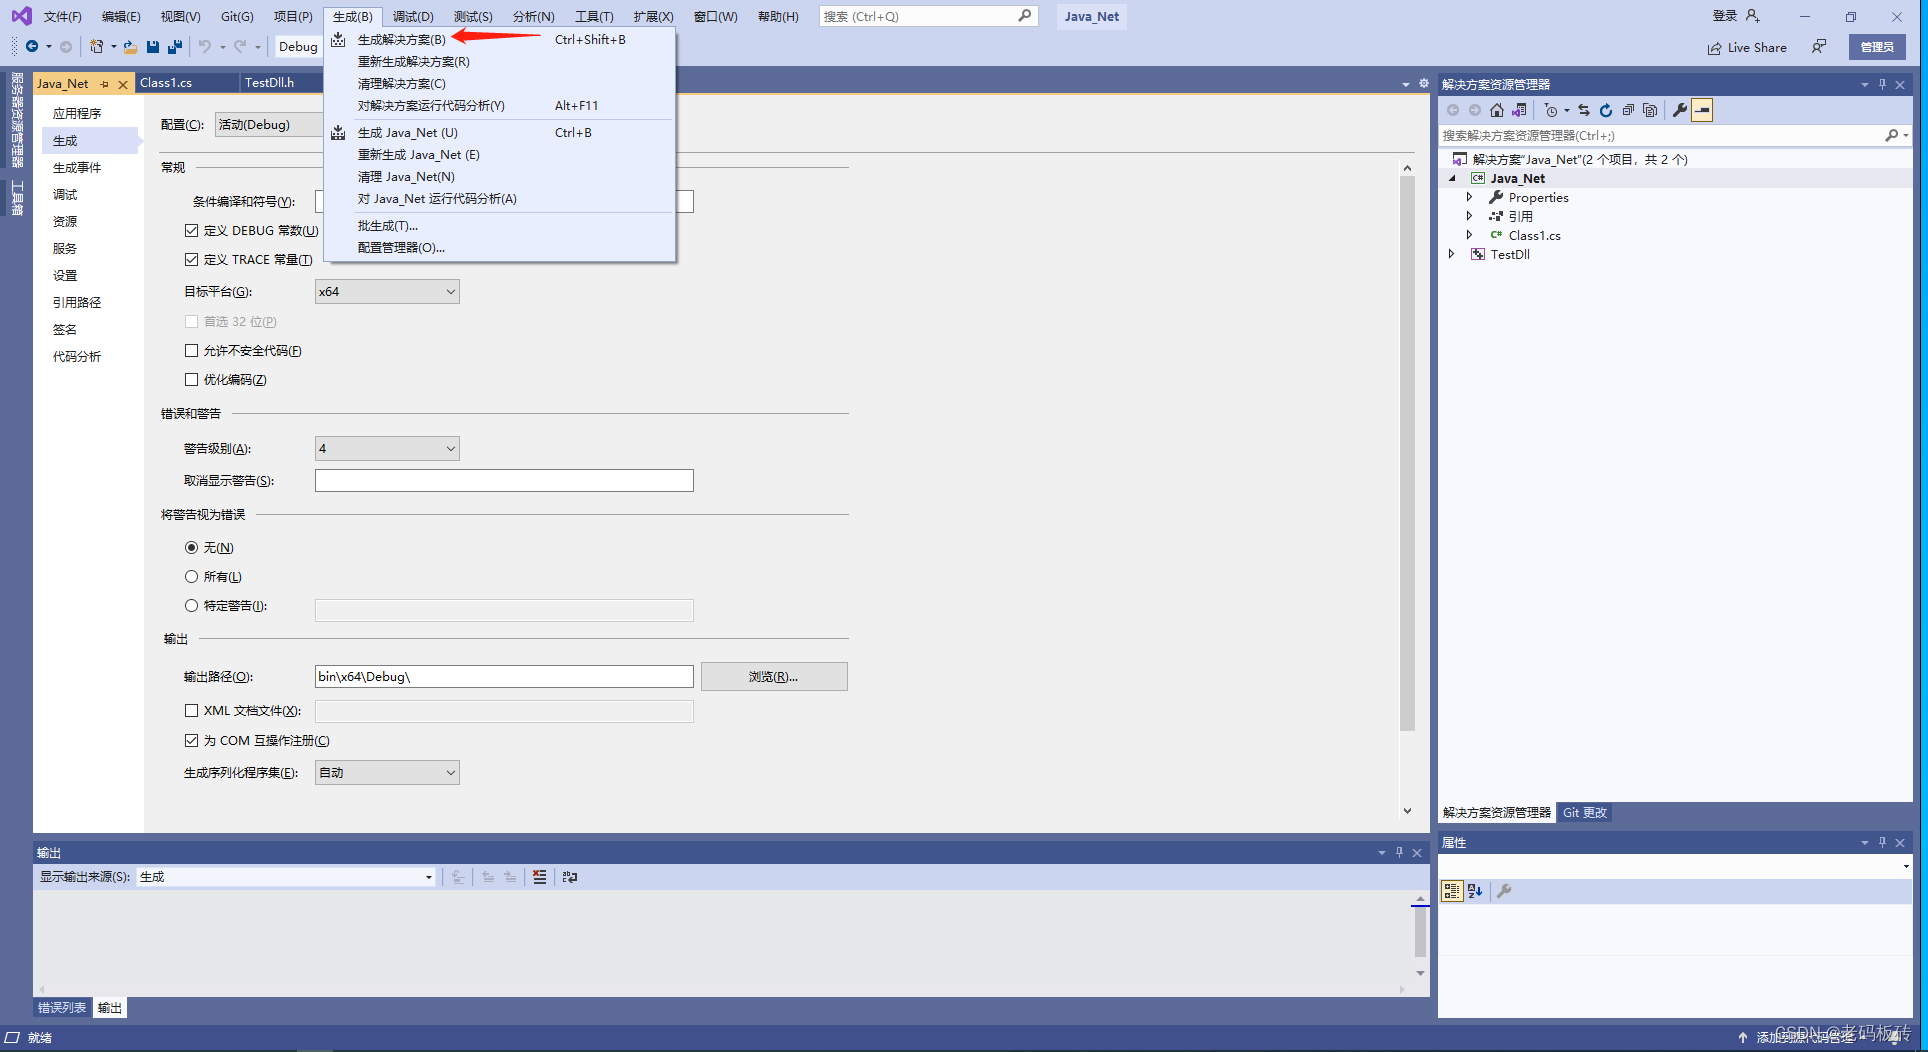Click the Save All double-disk icon
The image size is (1928, 1052).
point(175,46)
